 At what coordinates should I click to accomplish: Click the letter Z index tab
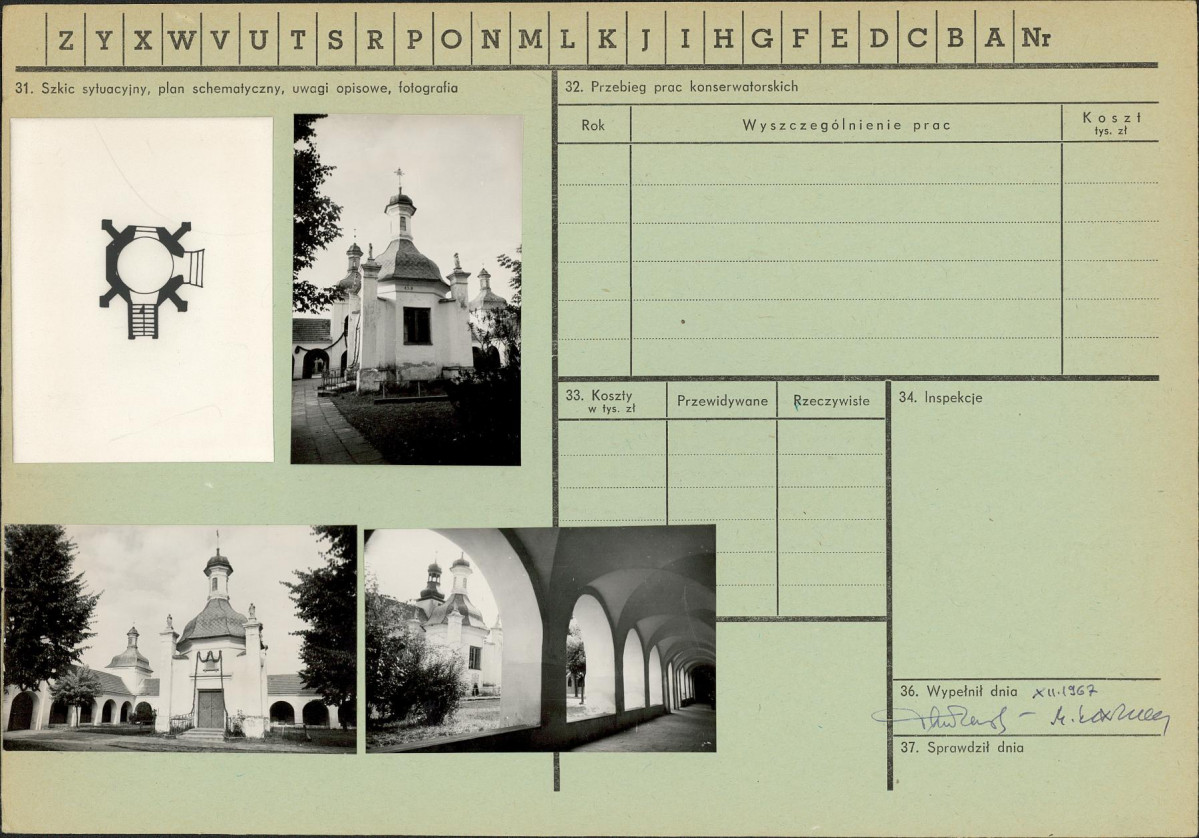[x=66, y=39]
